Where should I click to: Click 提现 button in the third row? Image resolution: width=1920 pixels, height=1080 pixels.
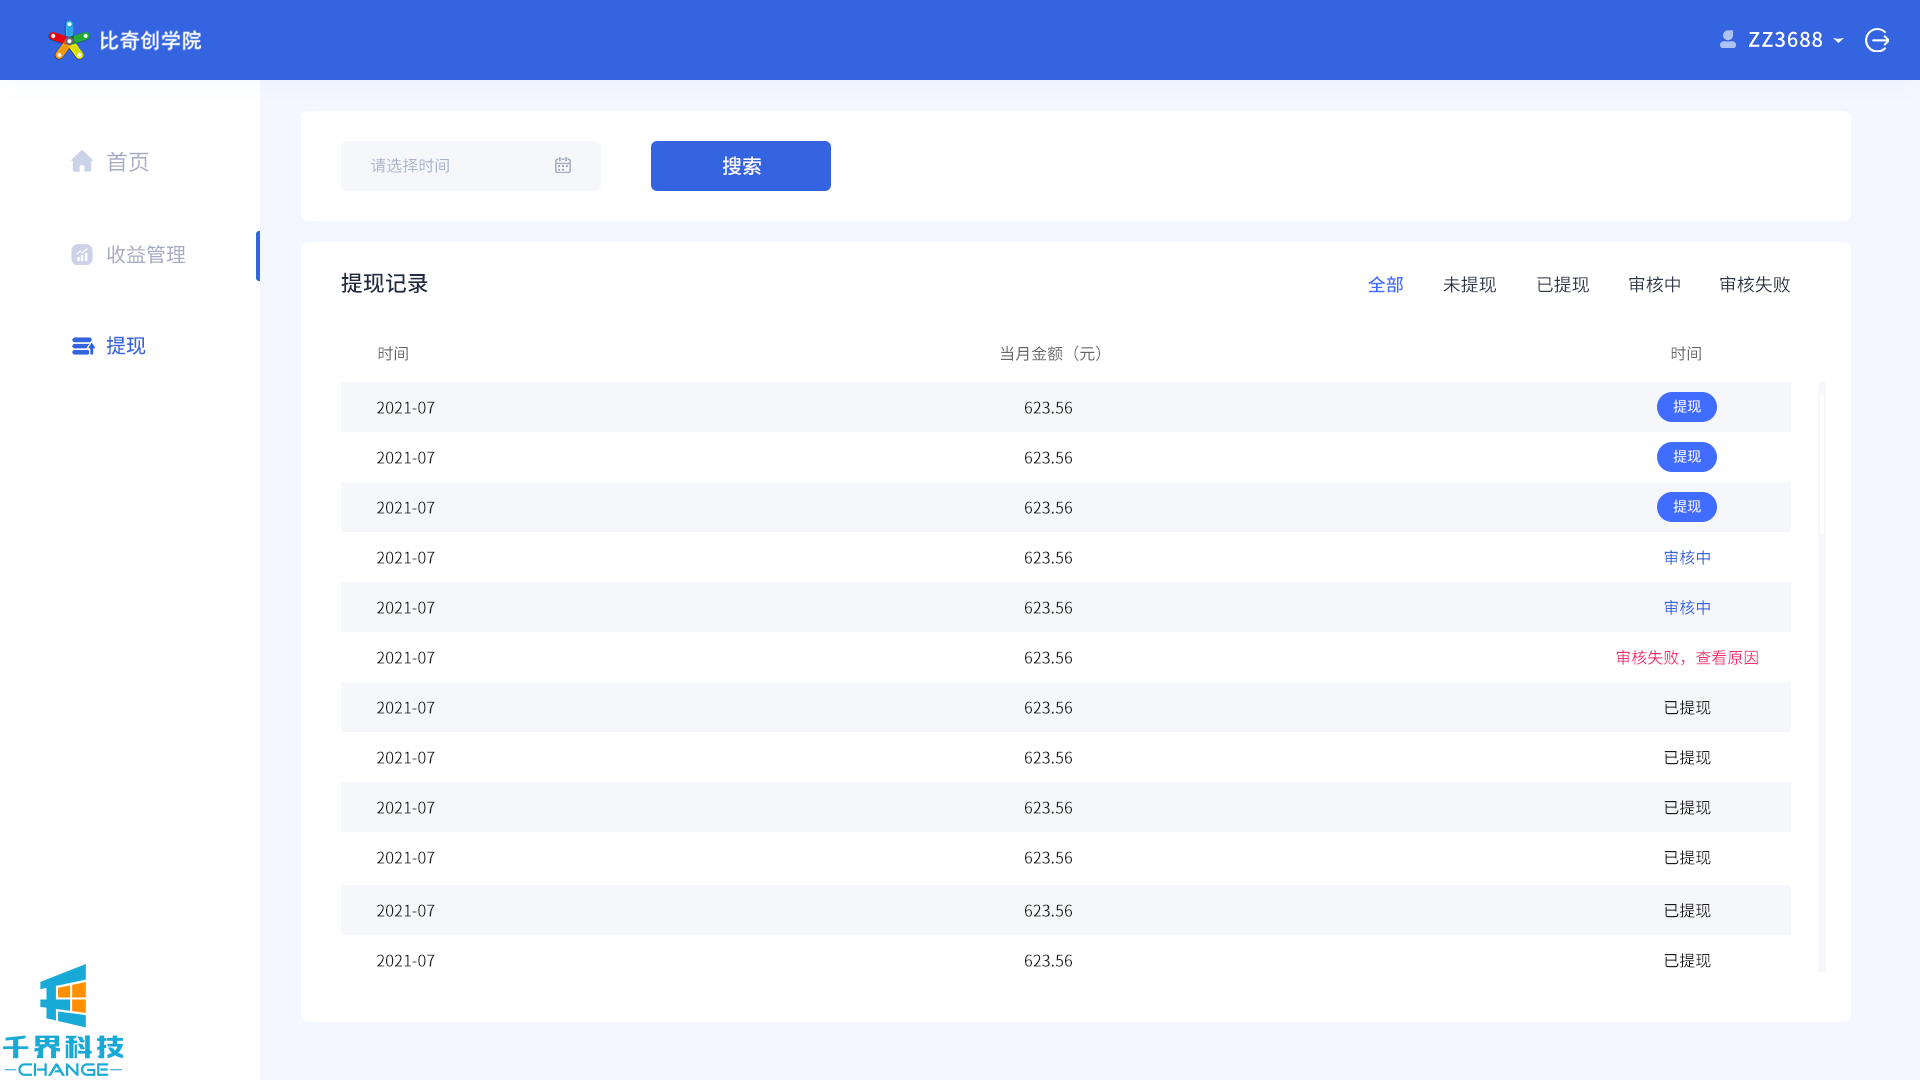pos(1686,507)
